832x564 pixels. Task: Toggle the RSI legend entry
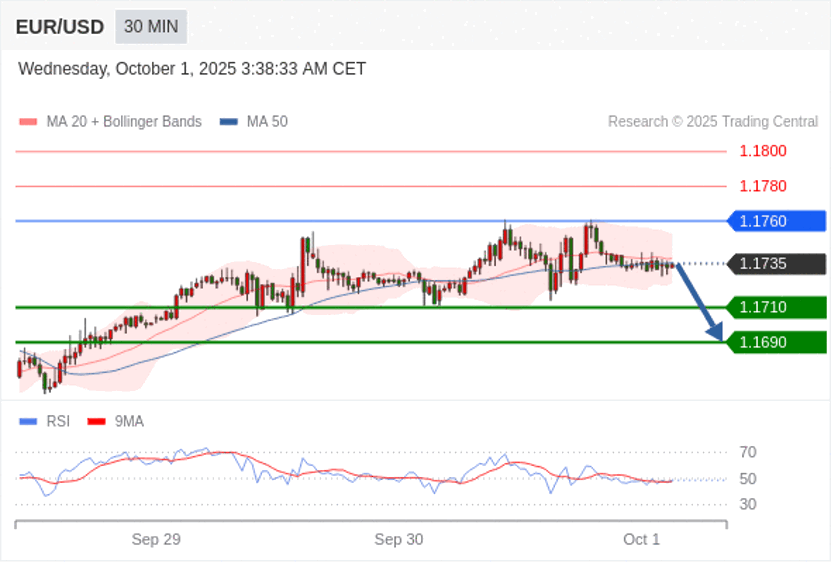[x=46, y=422]
